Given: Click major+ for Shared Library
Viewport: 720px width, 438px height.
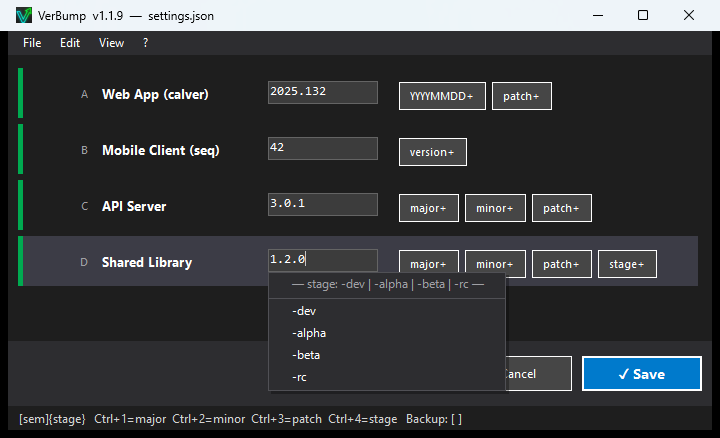Looking at the screenshot, I should [x=428, y=262].
